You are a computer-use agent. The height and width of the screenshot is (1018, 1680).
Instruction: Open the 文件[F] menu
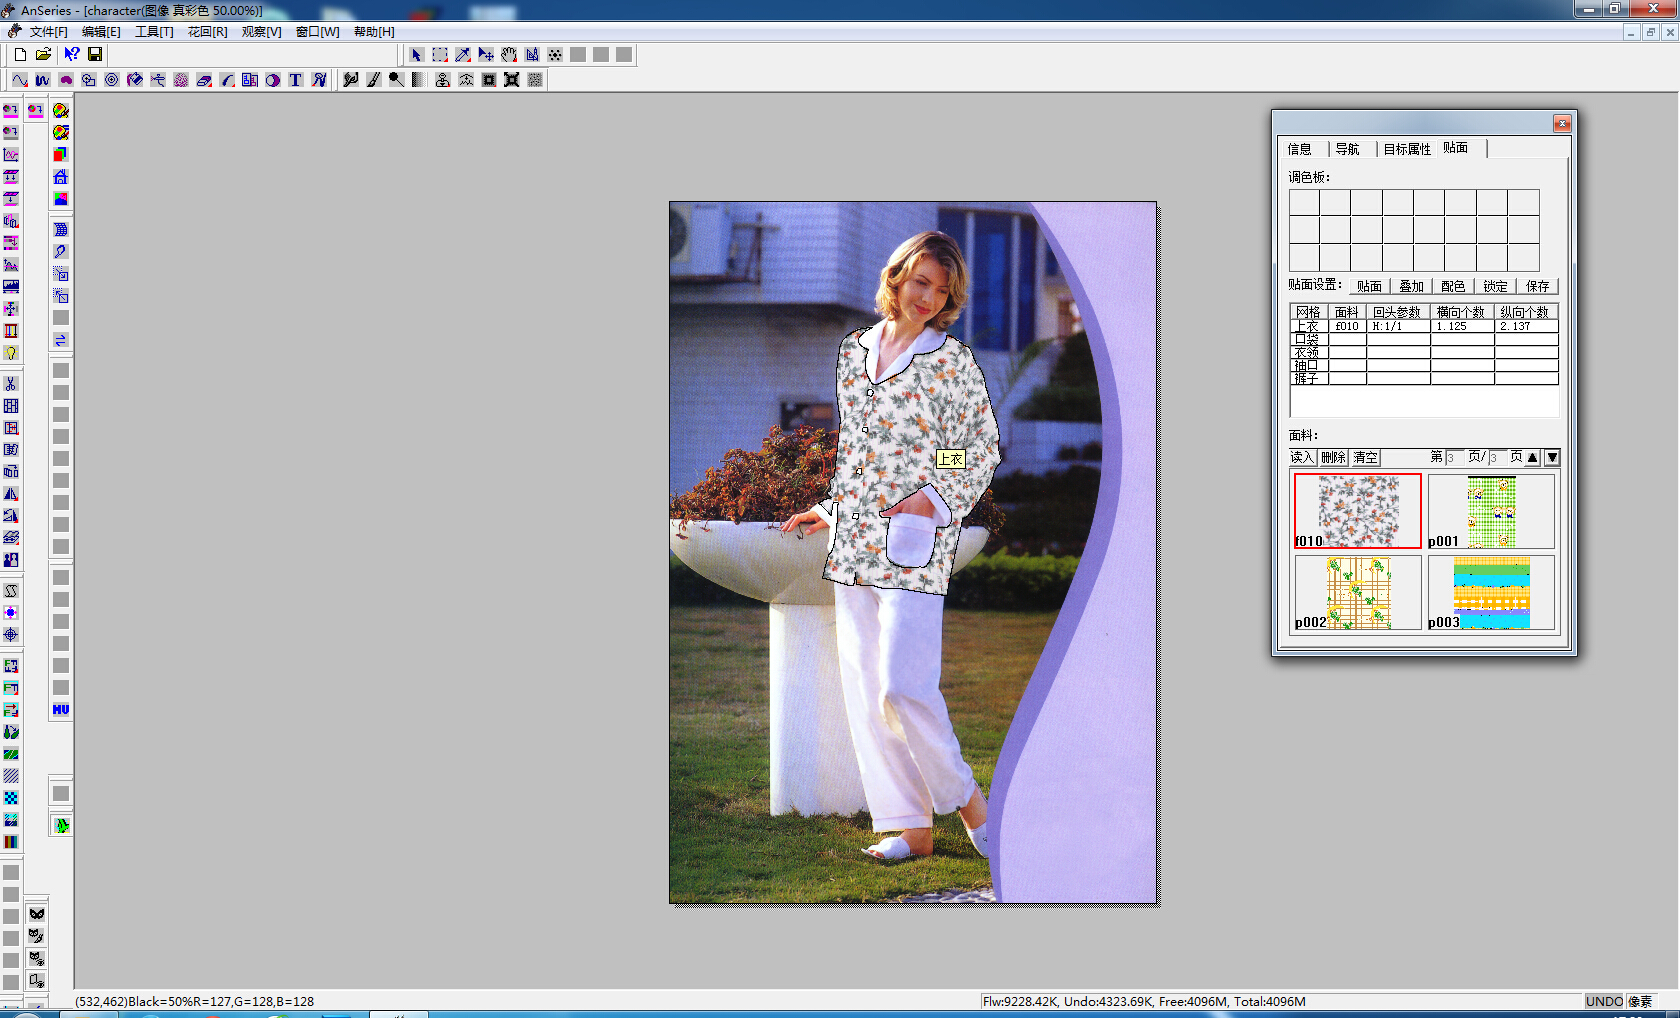coord(48,32)
